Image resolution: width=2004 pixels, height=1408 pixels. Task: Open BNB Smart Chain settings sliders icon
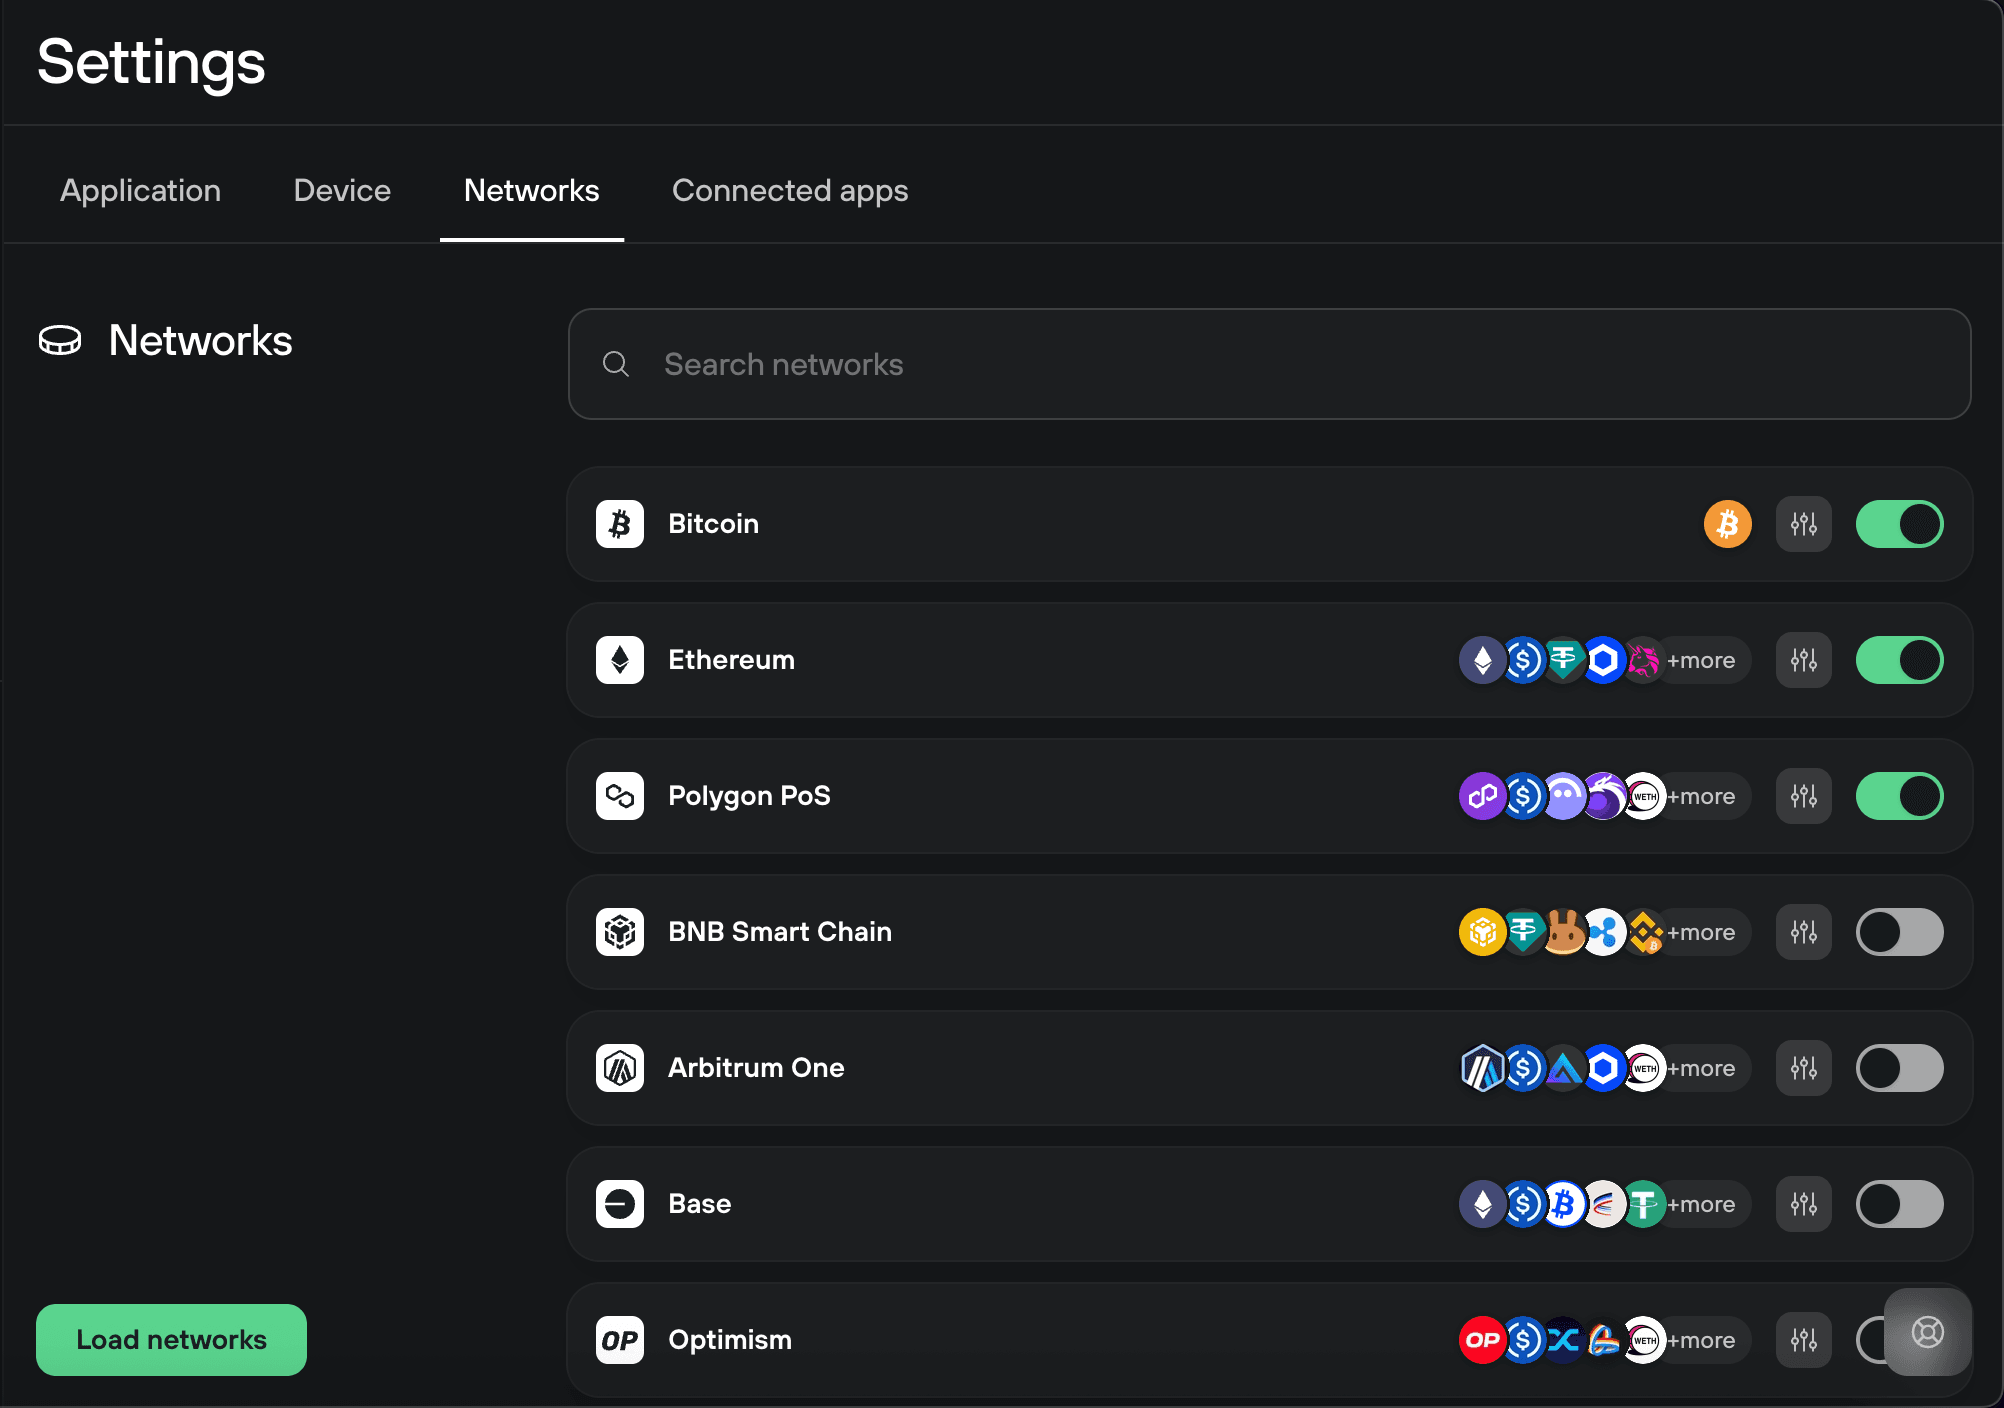(x=1804, y=932)
